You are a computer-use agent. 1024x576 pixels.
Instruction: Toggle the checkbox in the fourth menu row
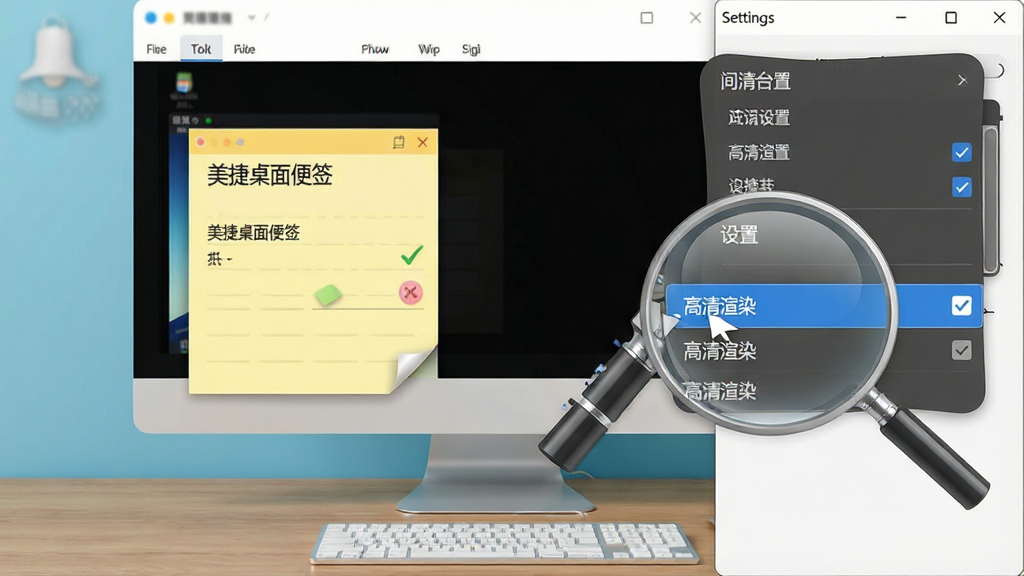click(961, 187)
